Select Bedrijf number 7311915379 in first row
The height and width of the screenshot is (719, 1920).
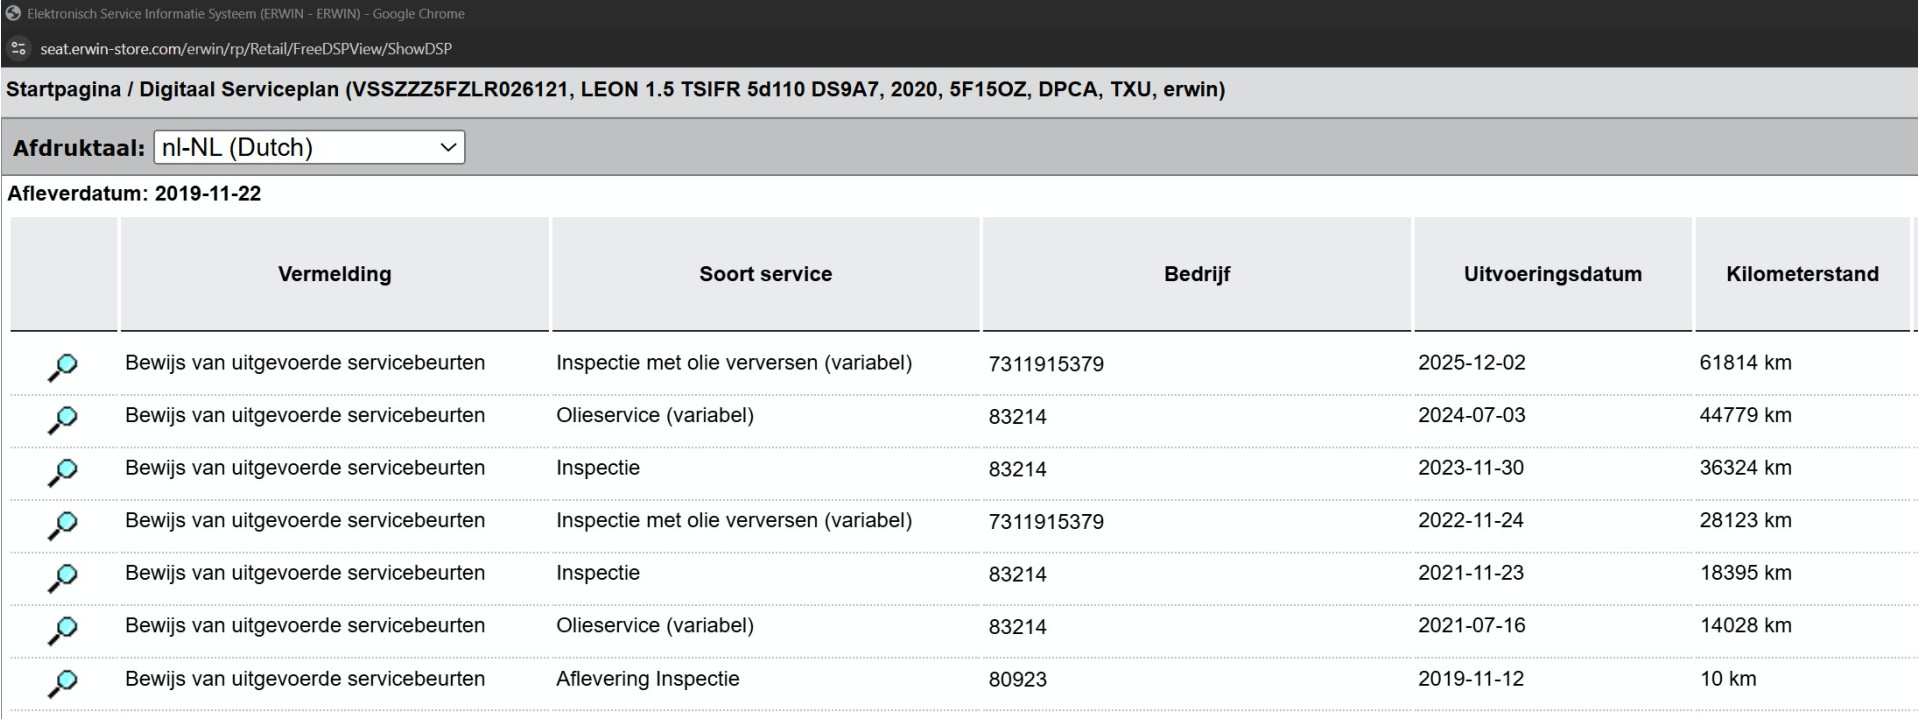coord(1046,364)
